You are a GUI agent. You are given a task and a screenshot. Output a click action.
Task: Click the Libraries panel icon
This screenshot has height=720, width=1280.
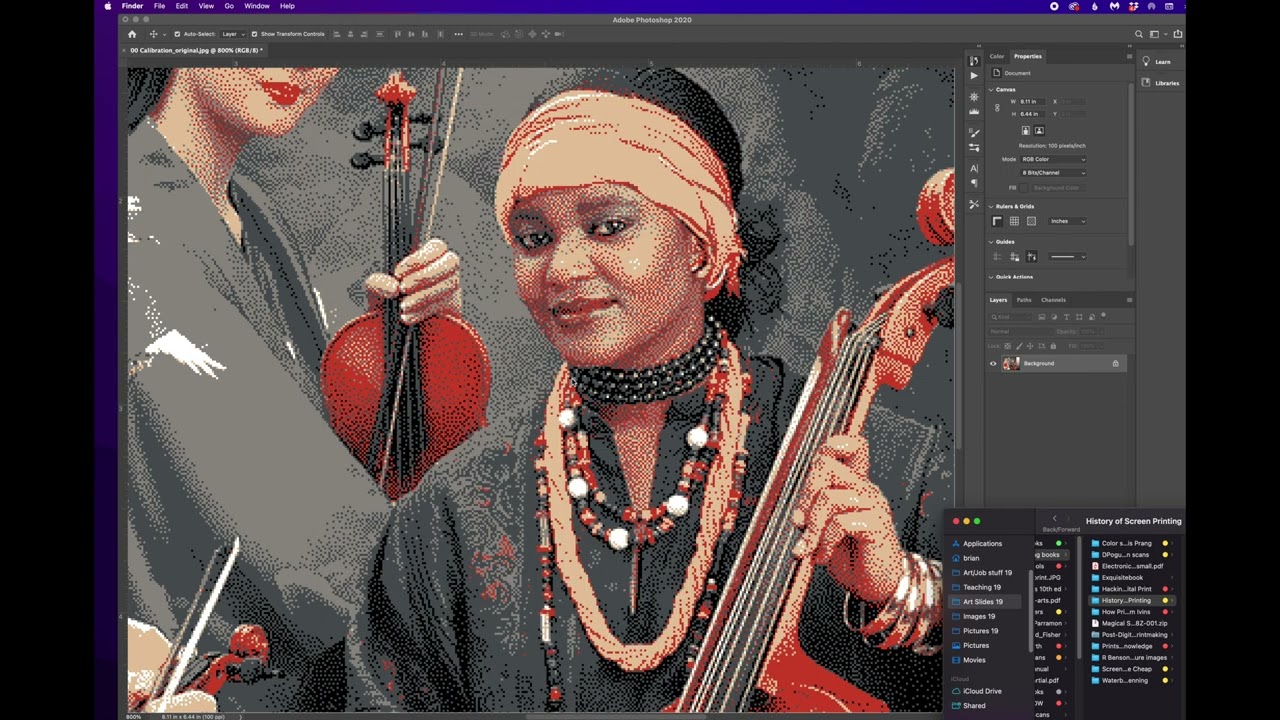pyautogui.click(x=1146, y=83)
